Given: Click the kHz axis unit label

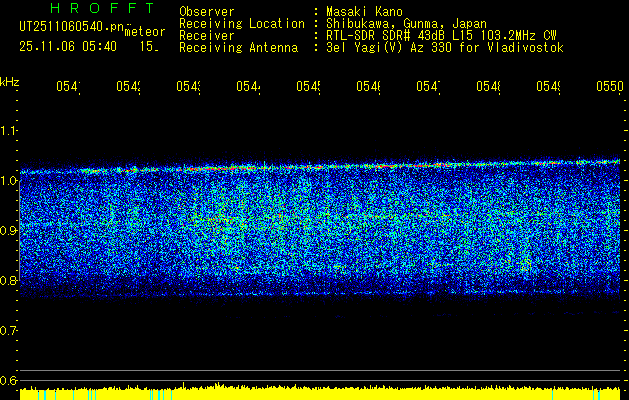Looking at the screenshot, I should click(10, 82).
